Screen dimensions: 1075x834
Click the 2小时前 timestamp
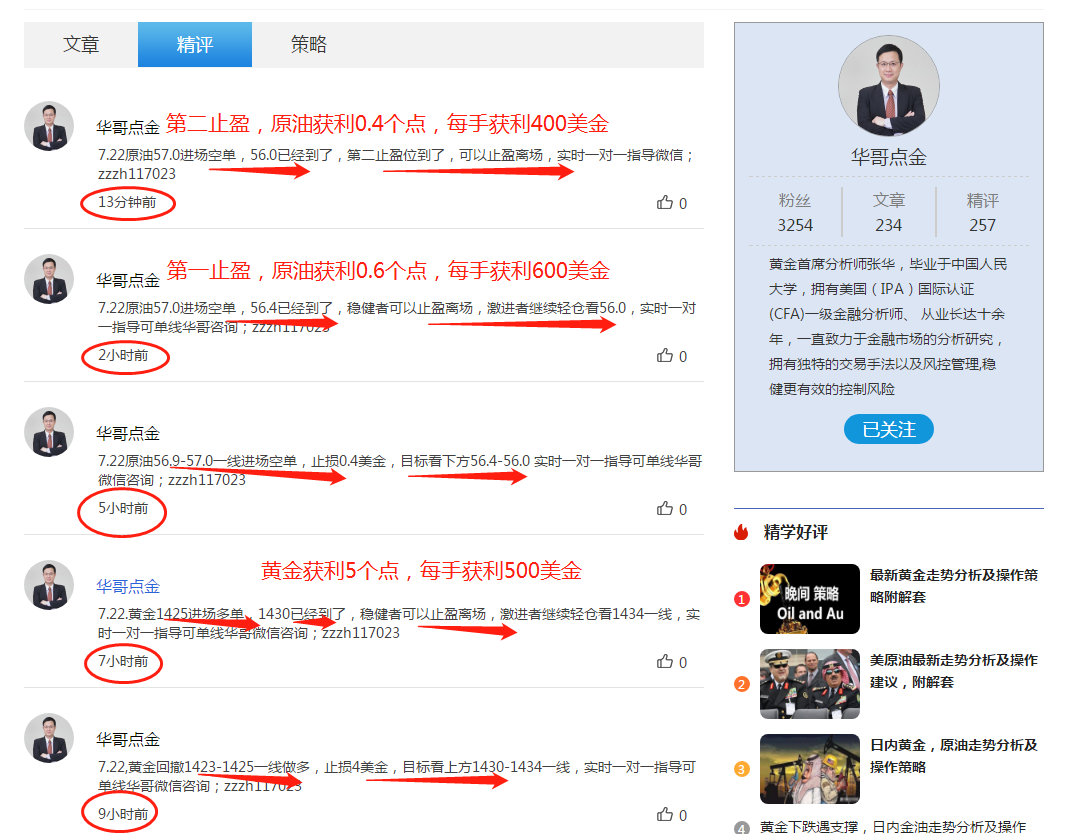click(123, 355)
